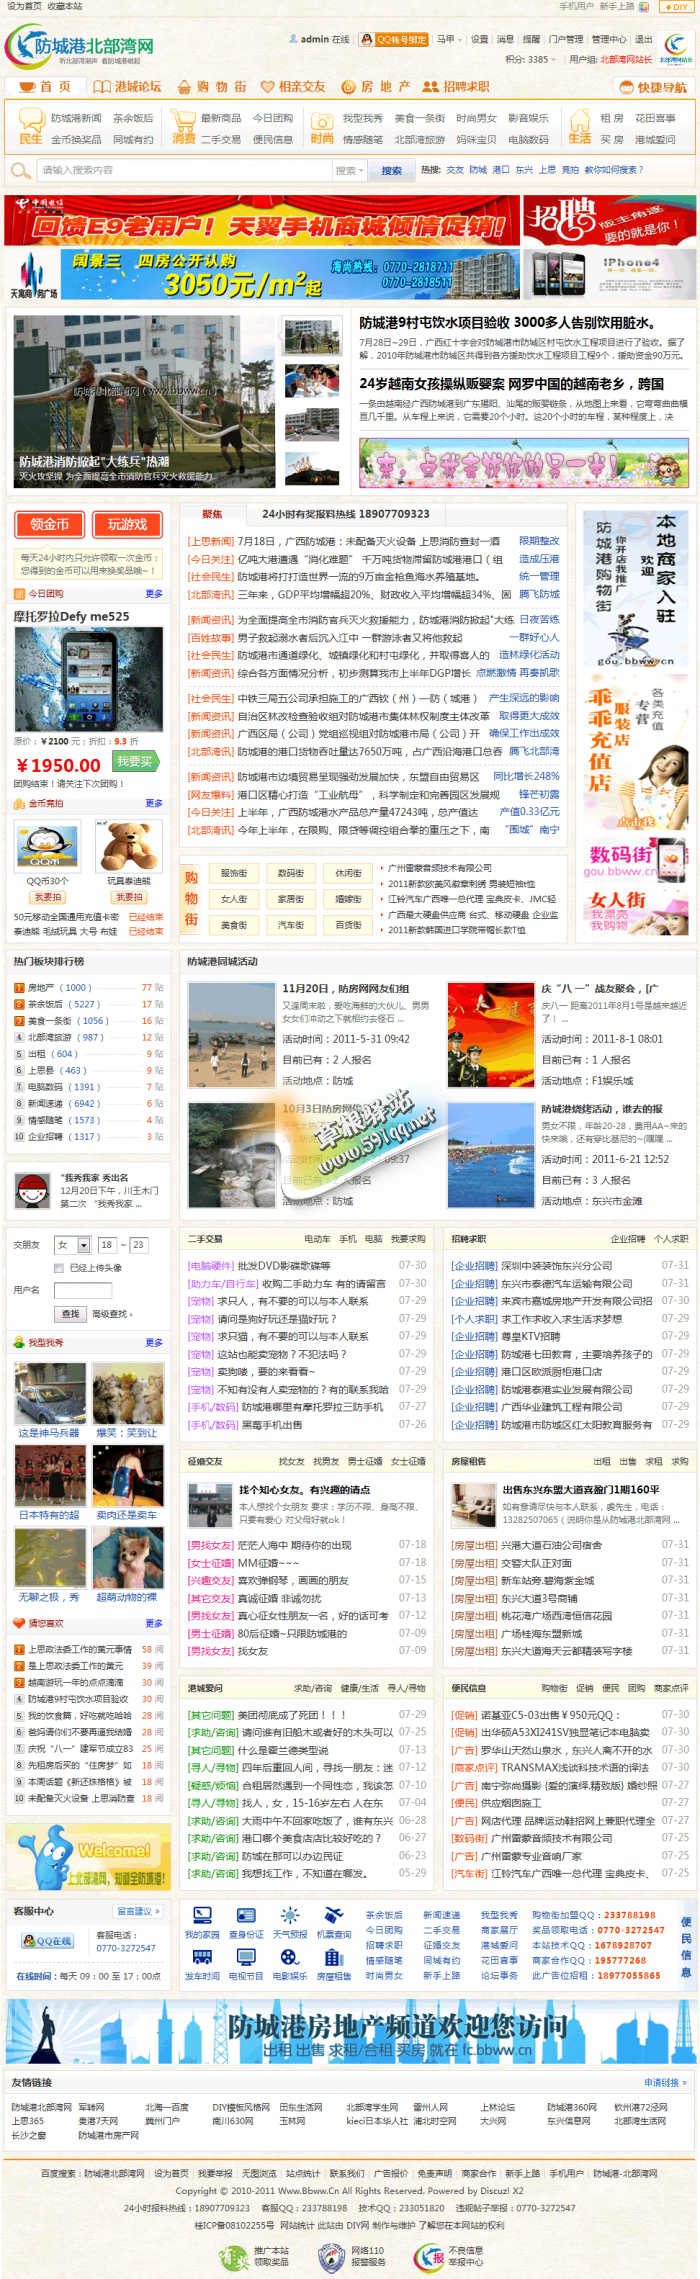Click the 我的家园 computer icon

pos(201,1915)
